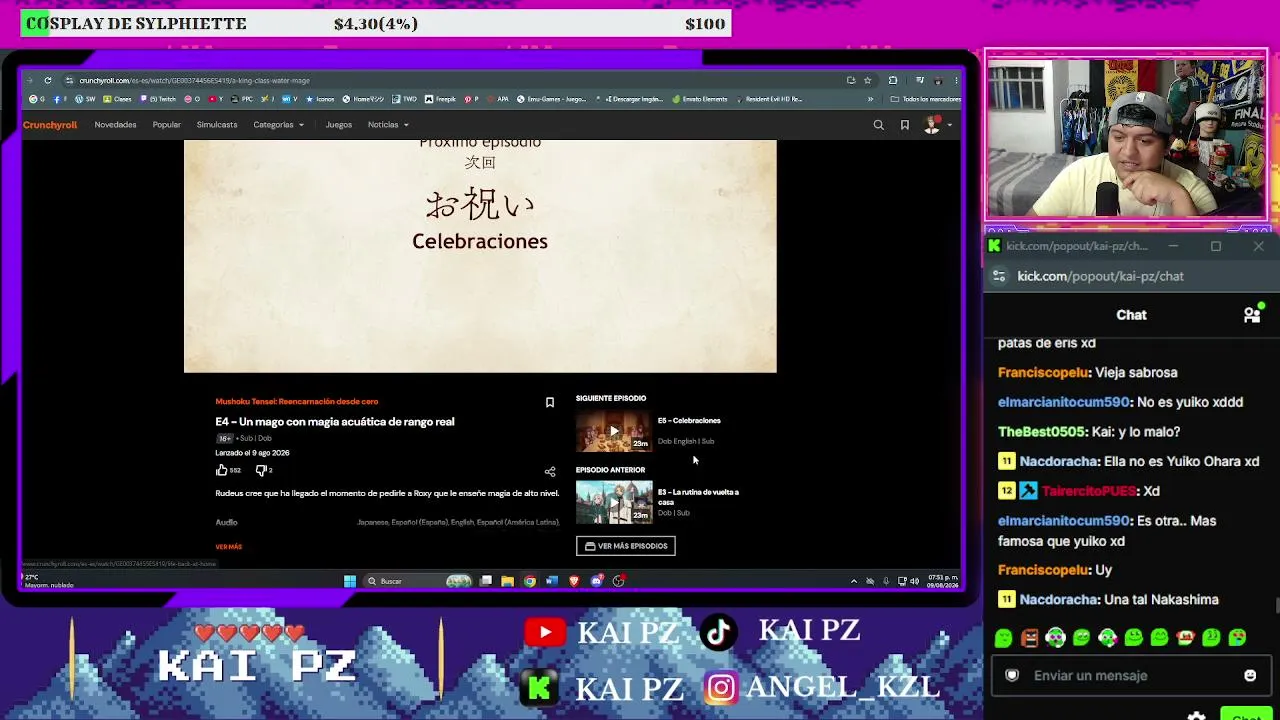1280x720 pixels.
Task: Expand the Noticias dropdown
Action: point(388,125)
